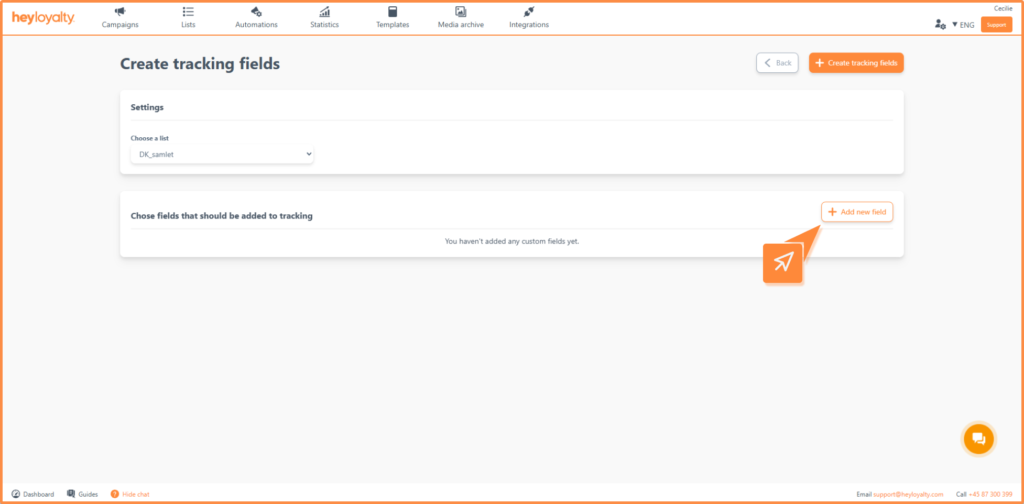Click the orange paper plane pointer icon

point(783,262)
